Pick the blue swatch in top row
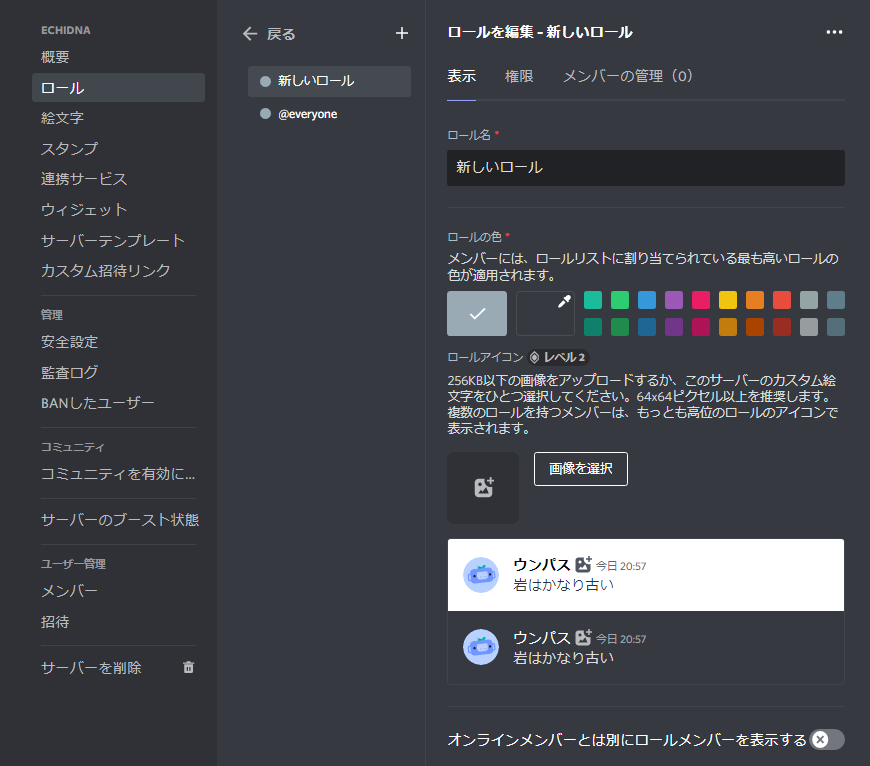 pos(647,300)
